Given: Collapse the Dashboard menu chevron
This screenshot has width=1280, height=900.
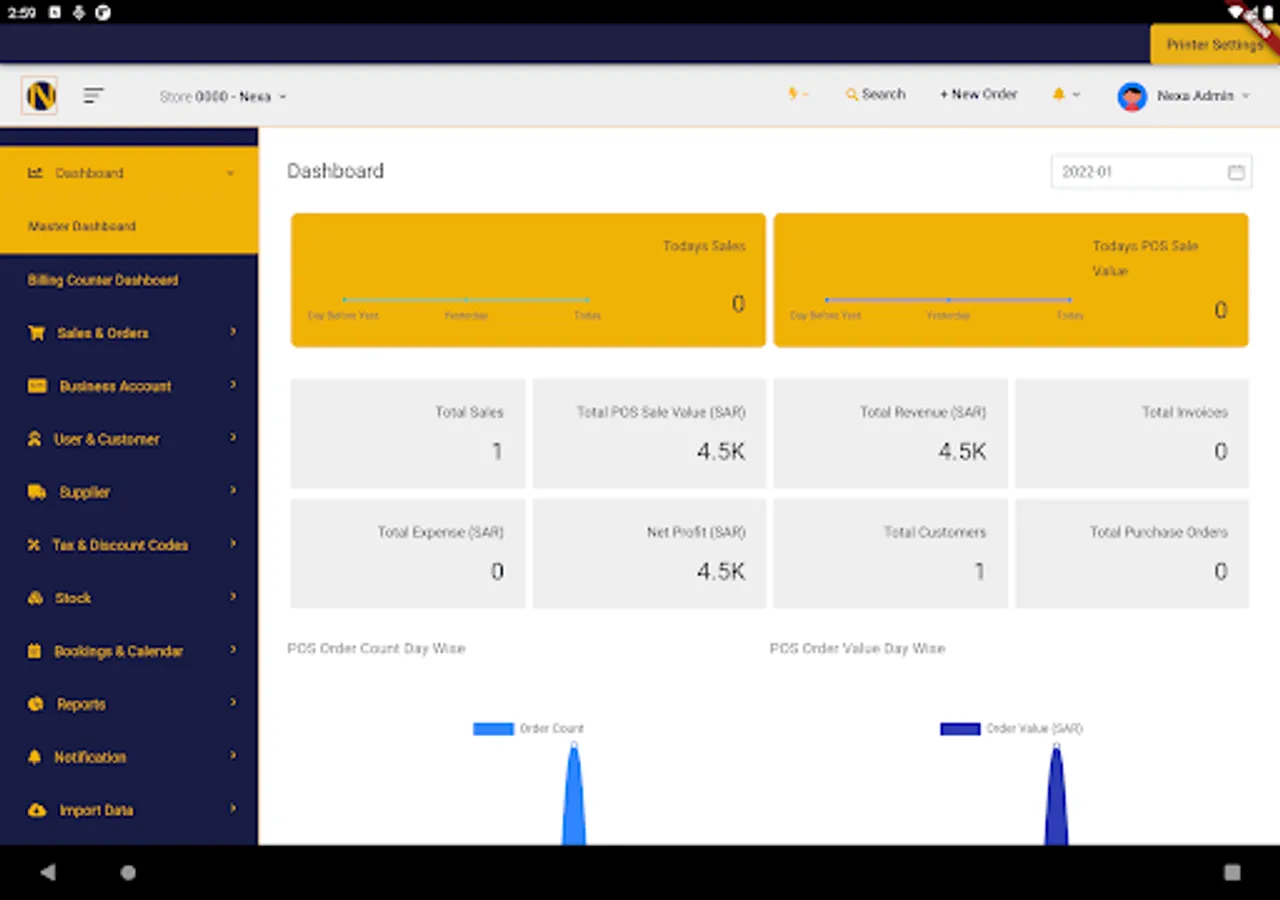Looking at the screenshot, I should [231, 173].
